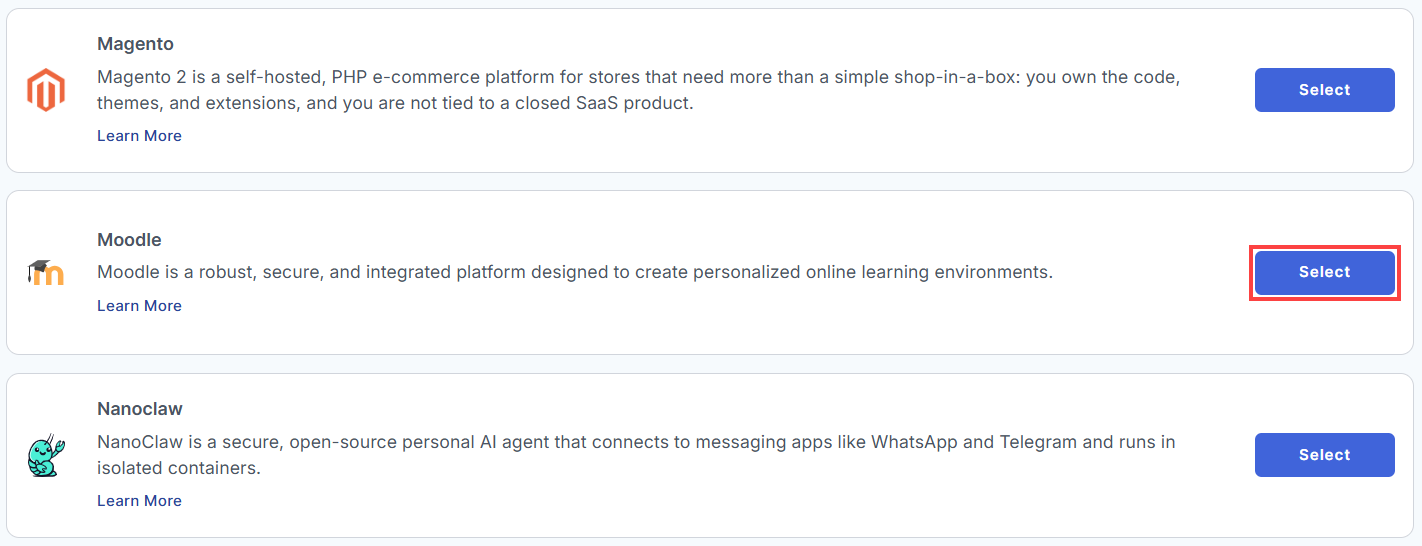The image size is (1422, 546).
Task: Click the Moodle logo icon
Action: [46, 272]
